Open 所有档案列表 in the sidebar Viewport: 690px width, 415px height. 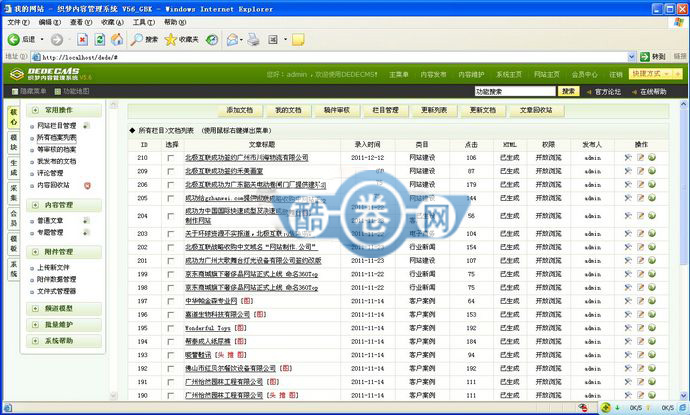pyautogui.click(x=56, y=138)
